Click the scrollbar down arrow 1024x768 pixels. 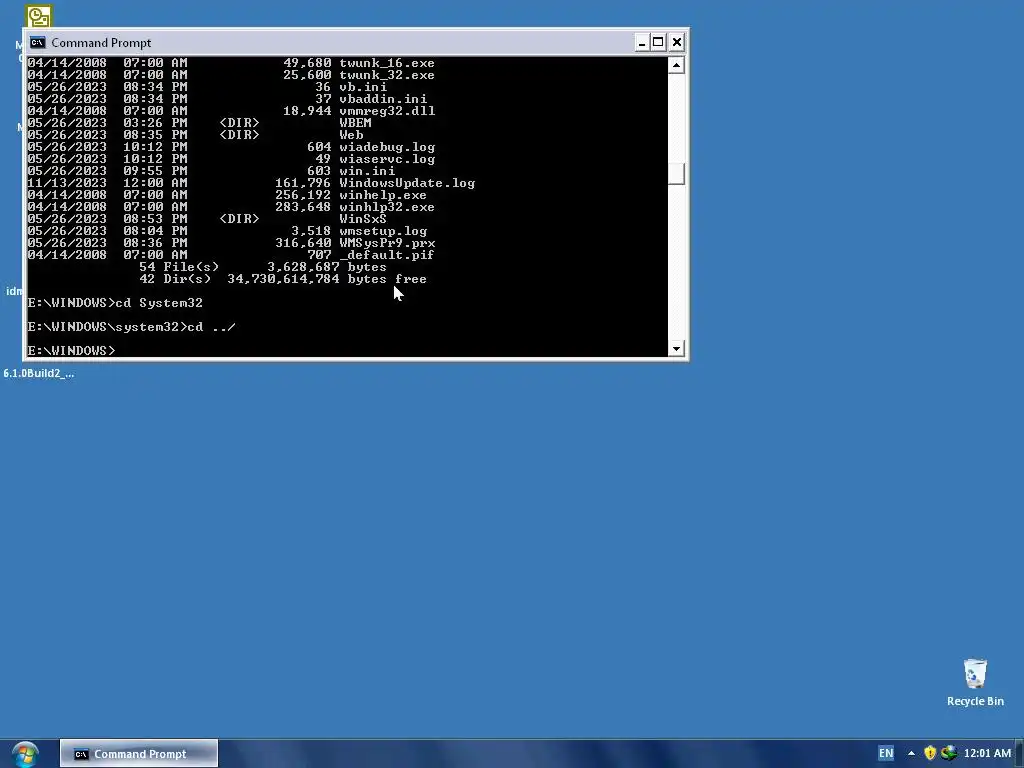pos(676,348)
